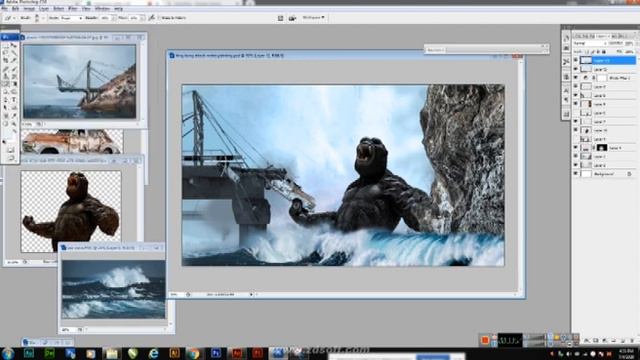Open Internet Explorer from taskbar
Screen dimensions: 640x360
pyautogui.click(x=154, y=353)
